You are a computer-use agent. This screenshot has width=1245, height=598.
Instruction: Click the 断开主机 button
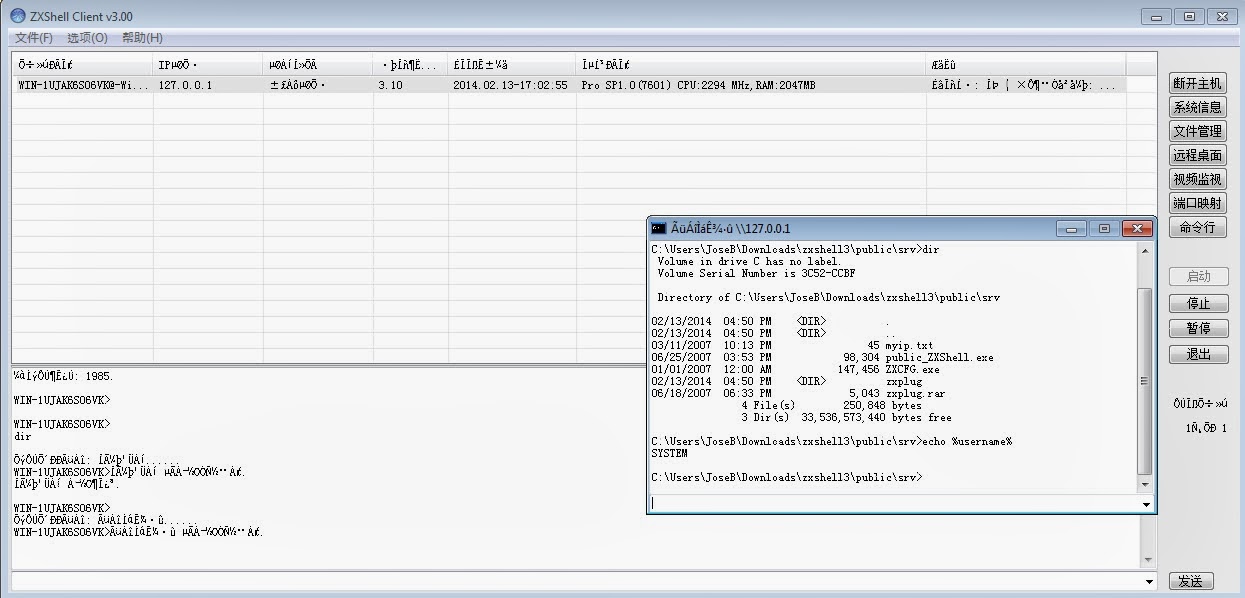[x=1197, y=84]
